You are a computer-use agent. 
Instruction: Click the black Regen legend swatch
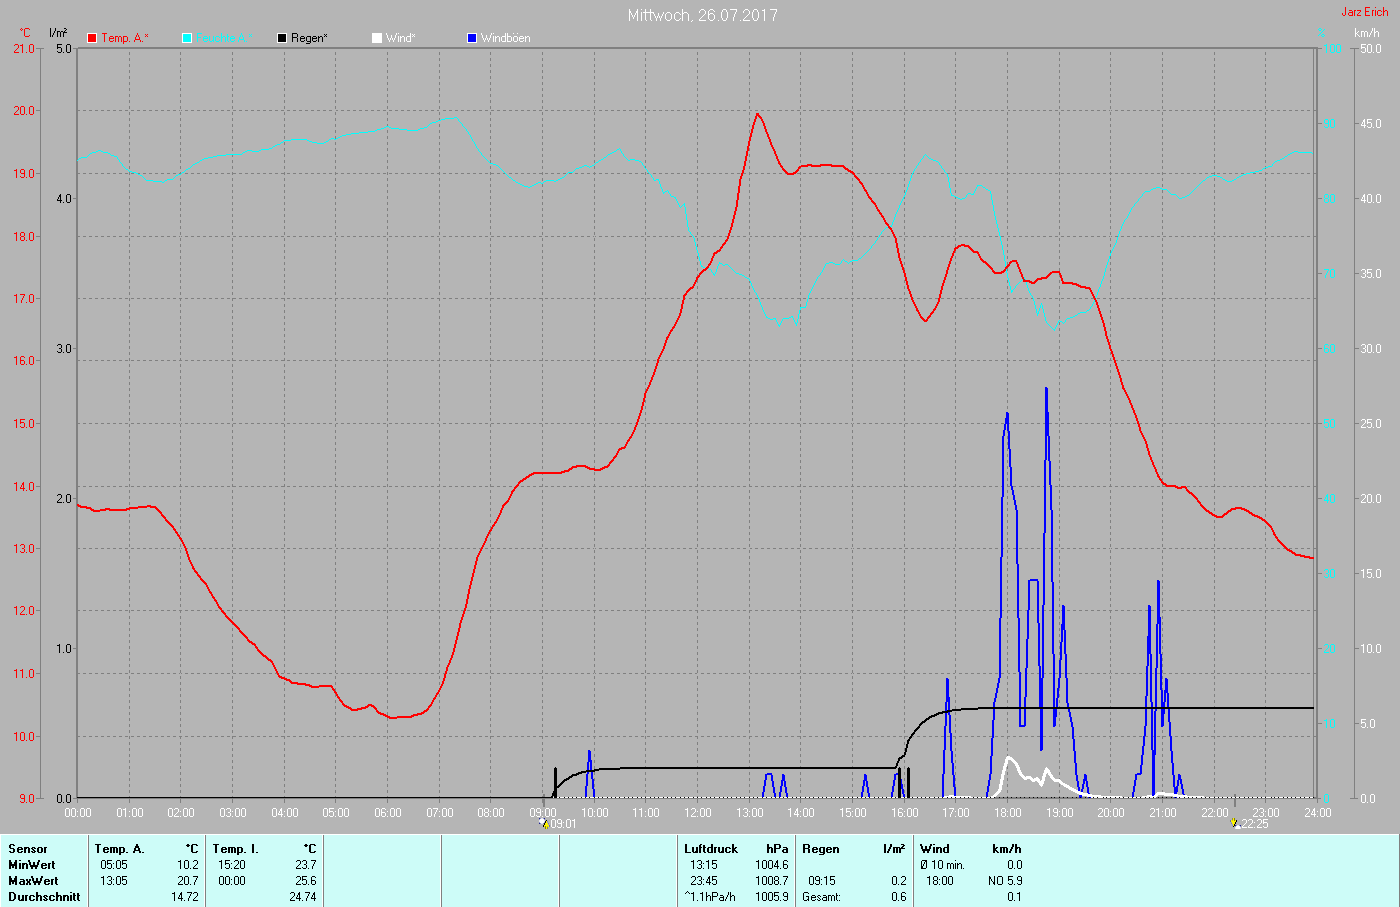[282, 38]
